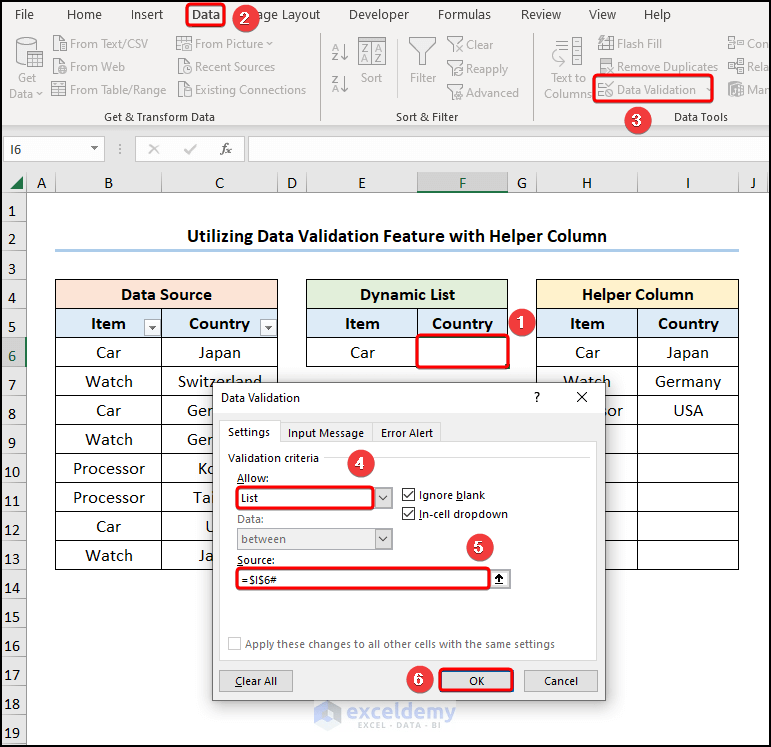This screenshot has width=771, height=747.
Task: Expand the Name Box dropdown
Action: coord(94,149)
